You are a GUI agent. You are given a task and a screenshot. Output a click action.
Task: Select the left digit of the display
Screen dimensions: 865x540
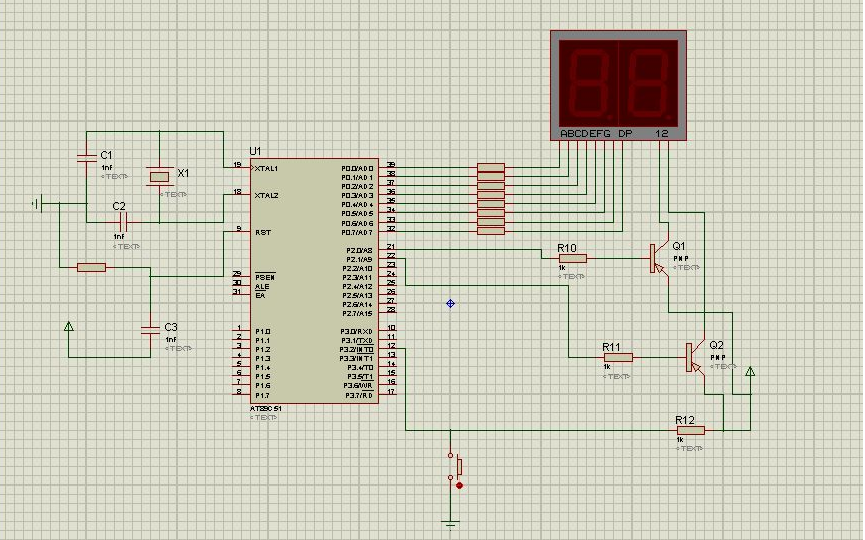[x=589, y=84]
